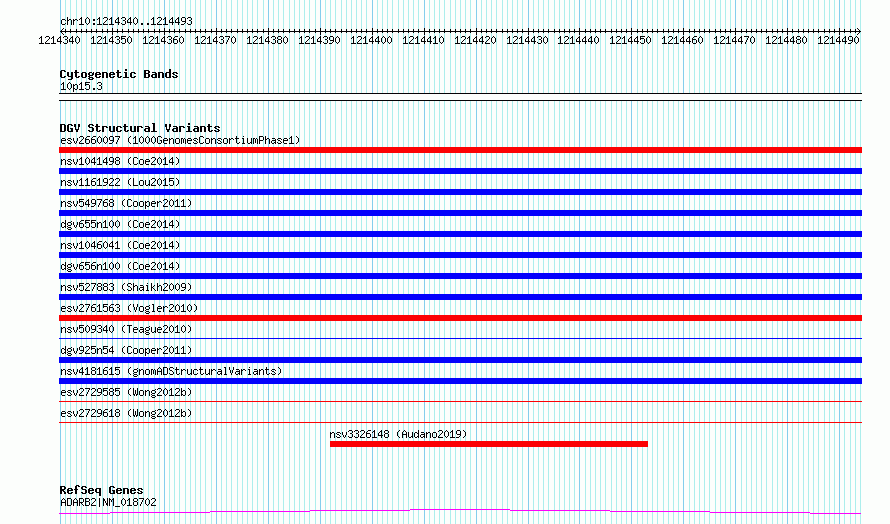
Task: Click the 10p15.3 band label
Action: pyautogui.click(x=81, y=86)
